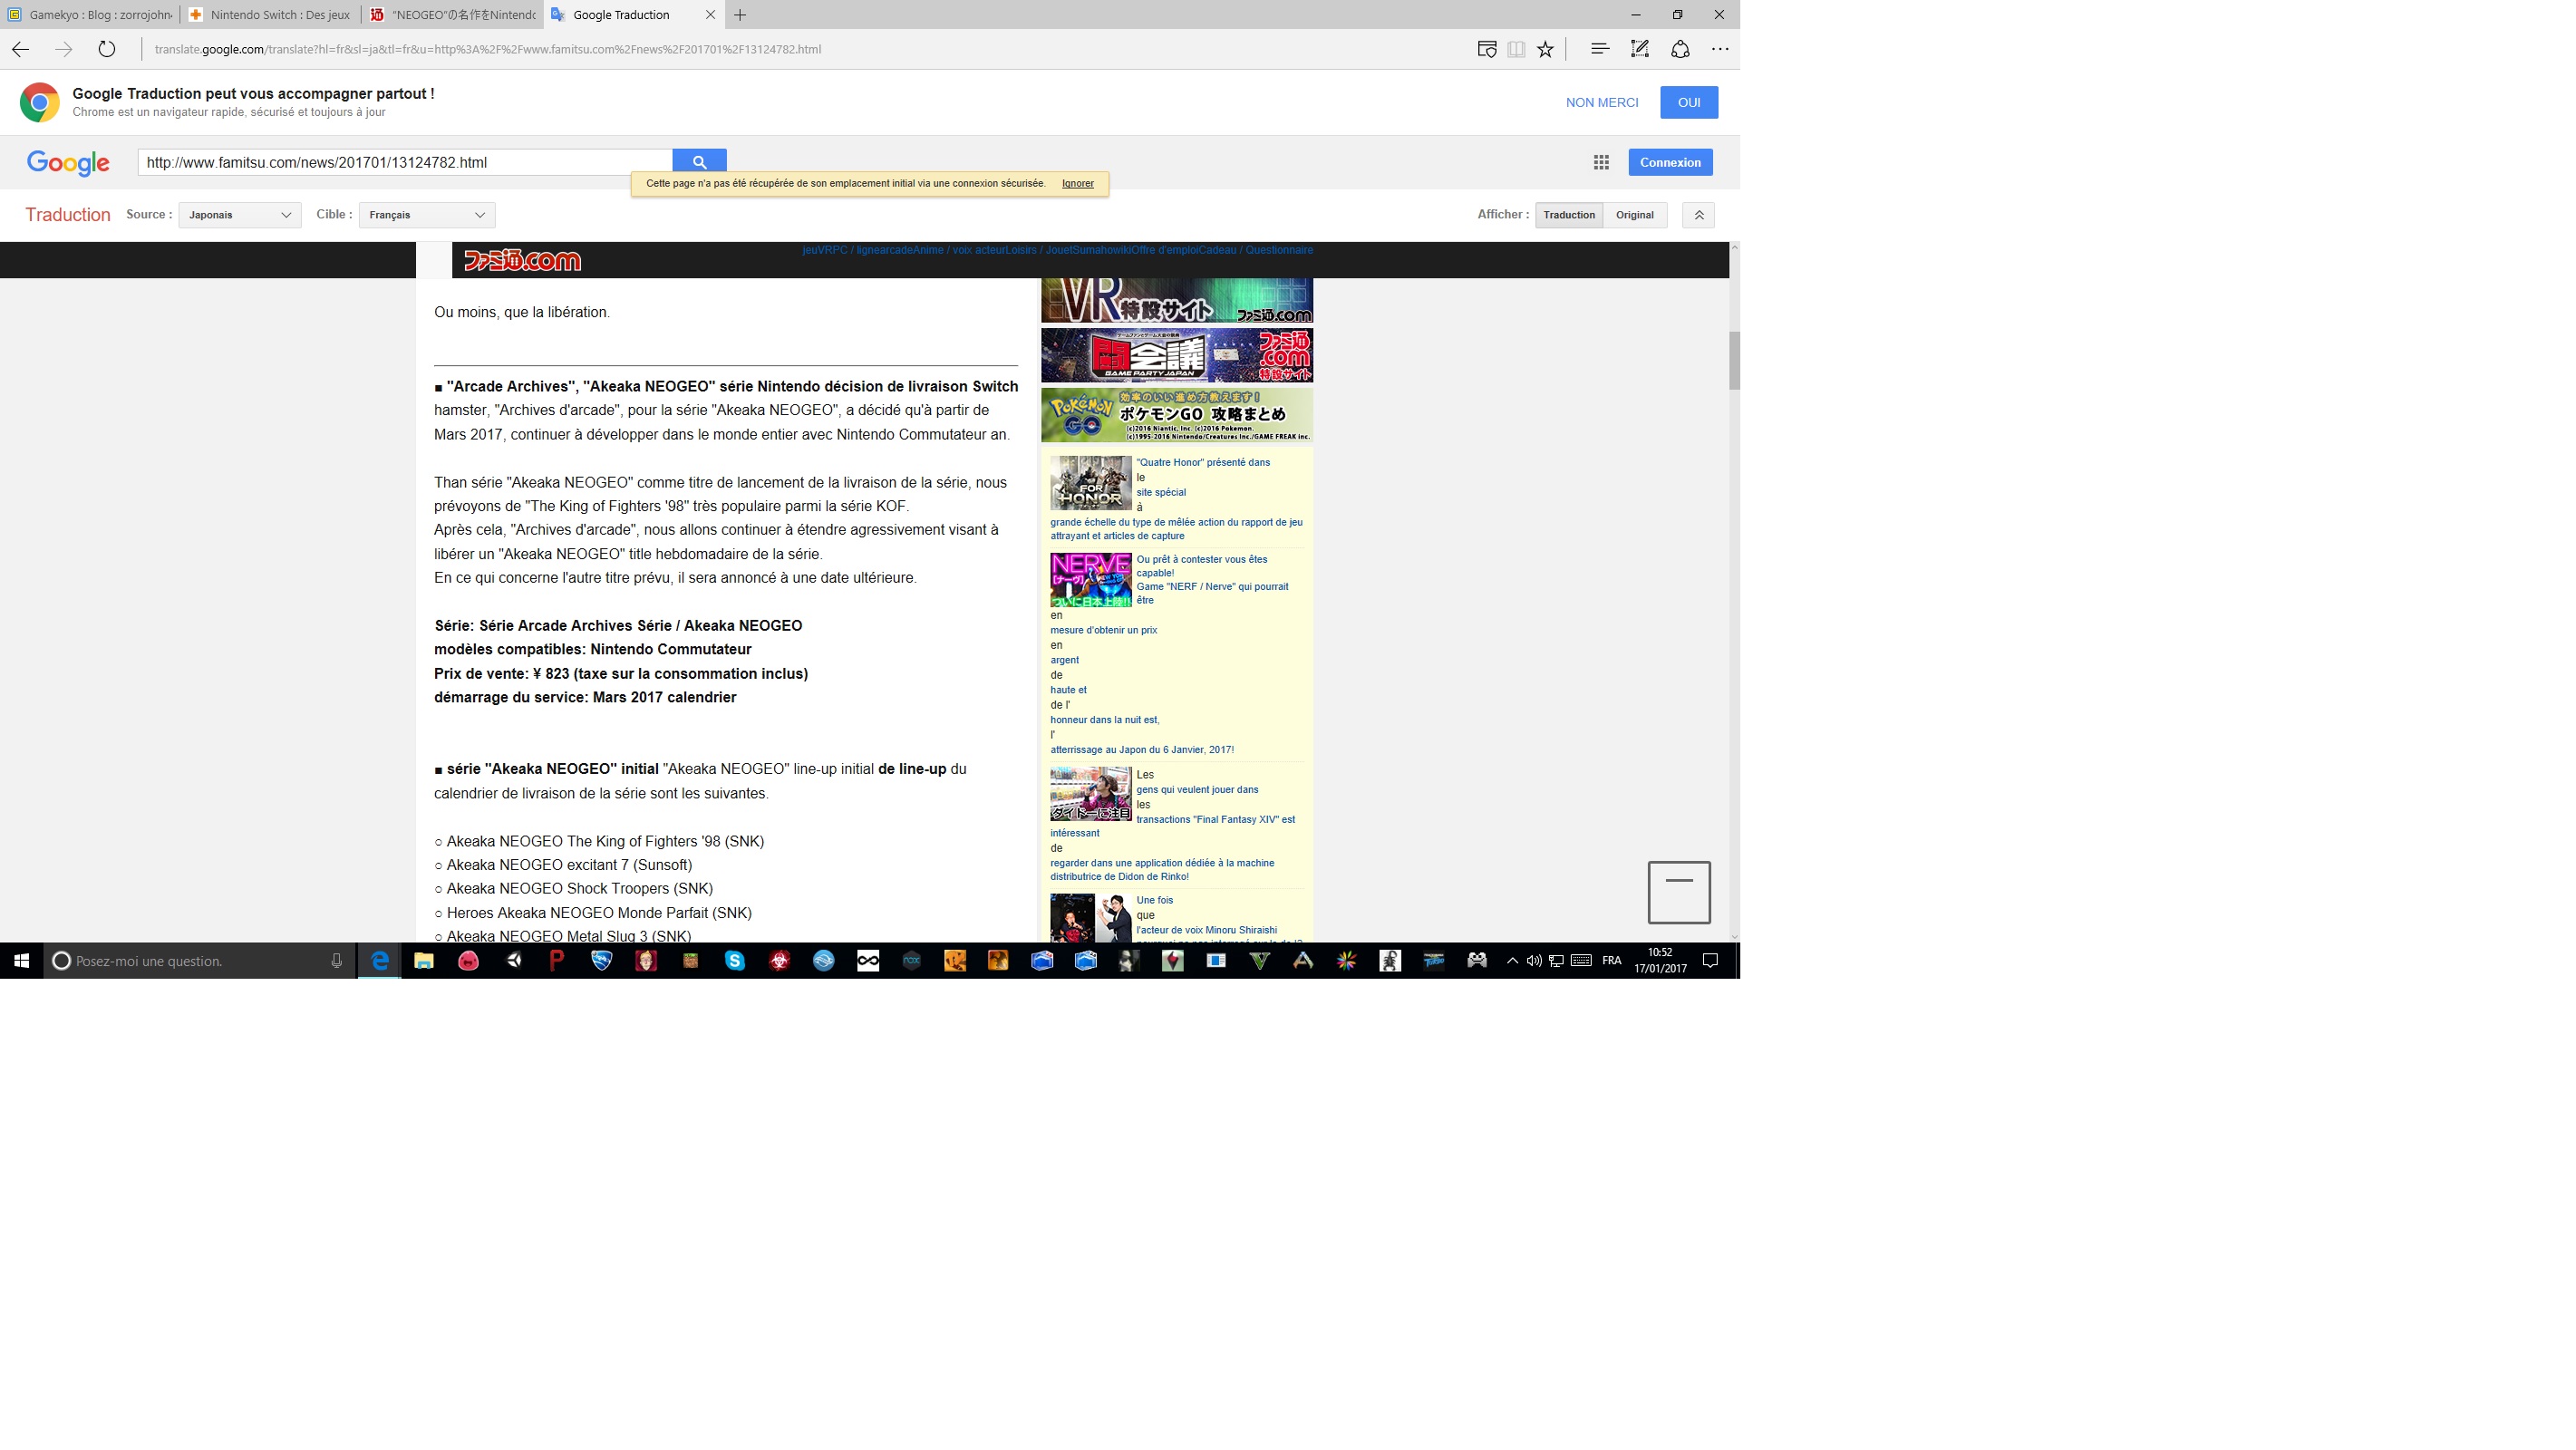Open the Game "NERF / Nerve" link

[x=1212, y=587]
